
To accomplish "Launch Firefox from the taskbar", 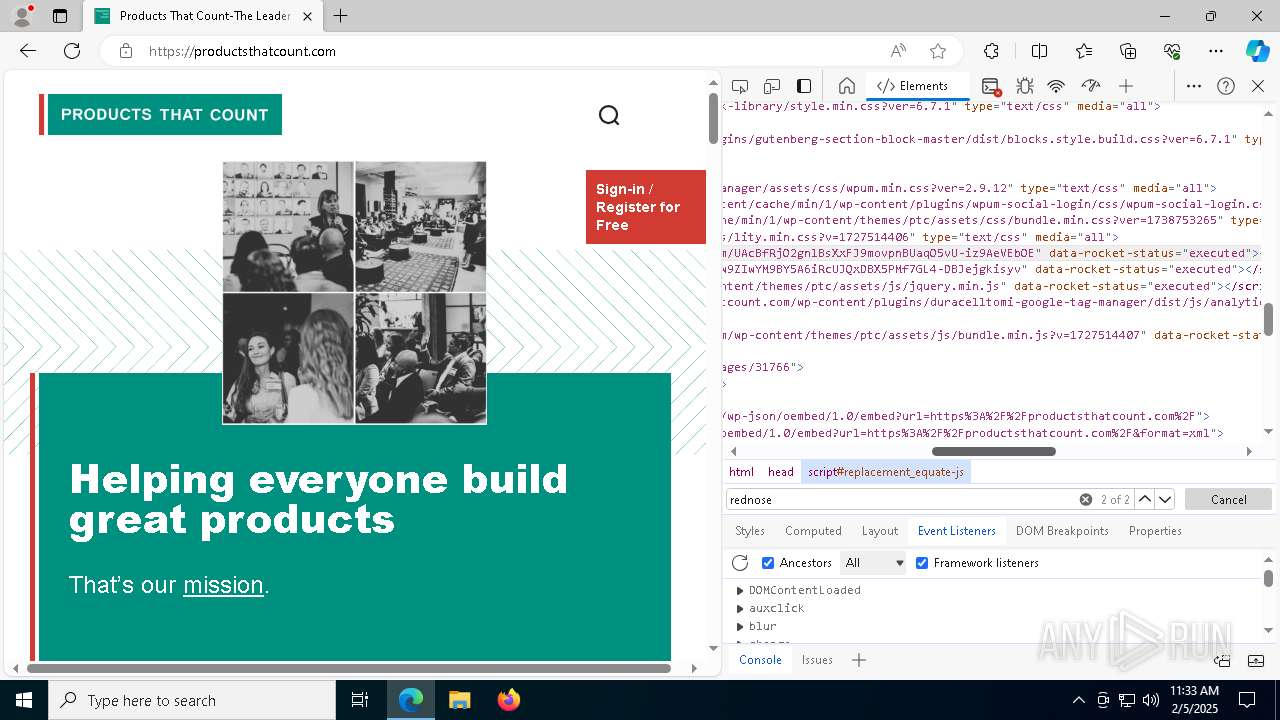I will point(509,700).
